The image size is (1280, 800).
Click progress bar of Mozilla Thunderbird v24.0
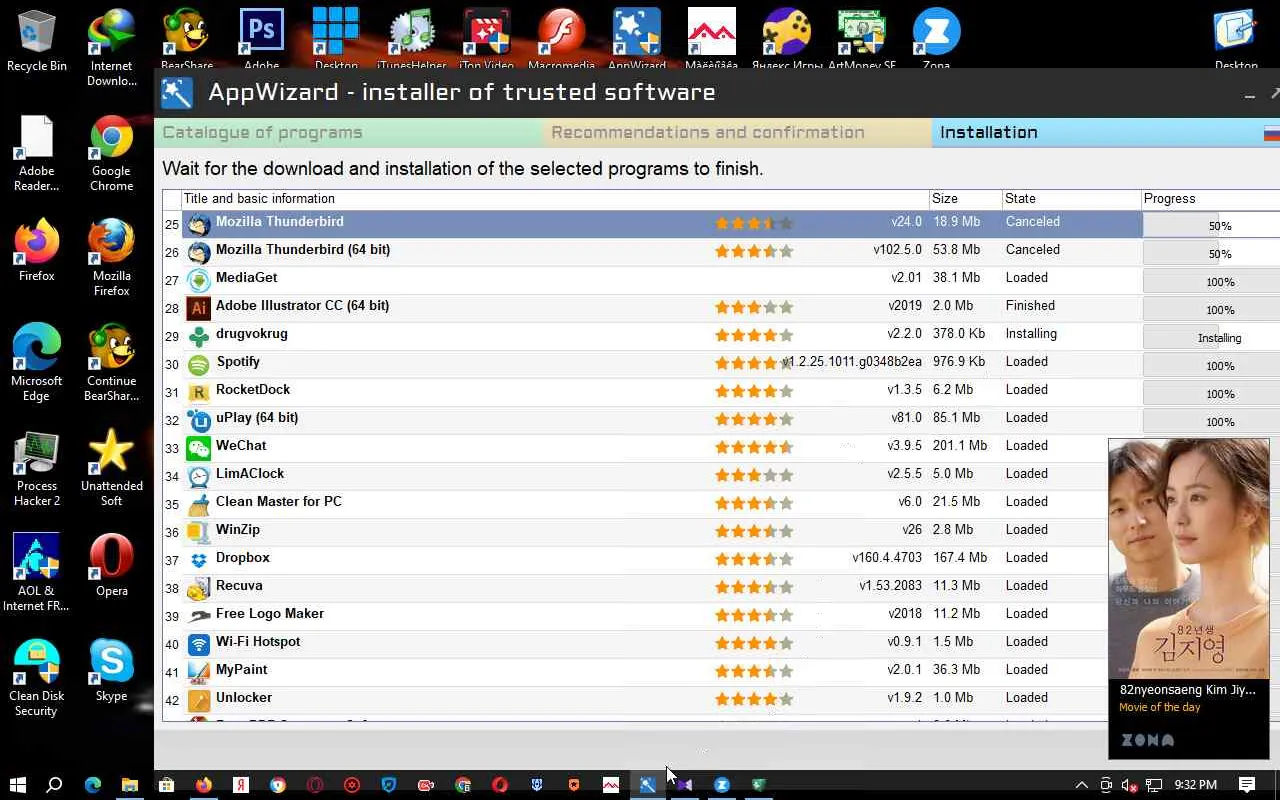pyautogui.click(x=1212, y=225)
